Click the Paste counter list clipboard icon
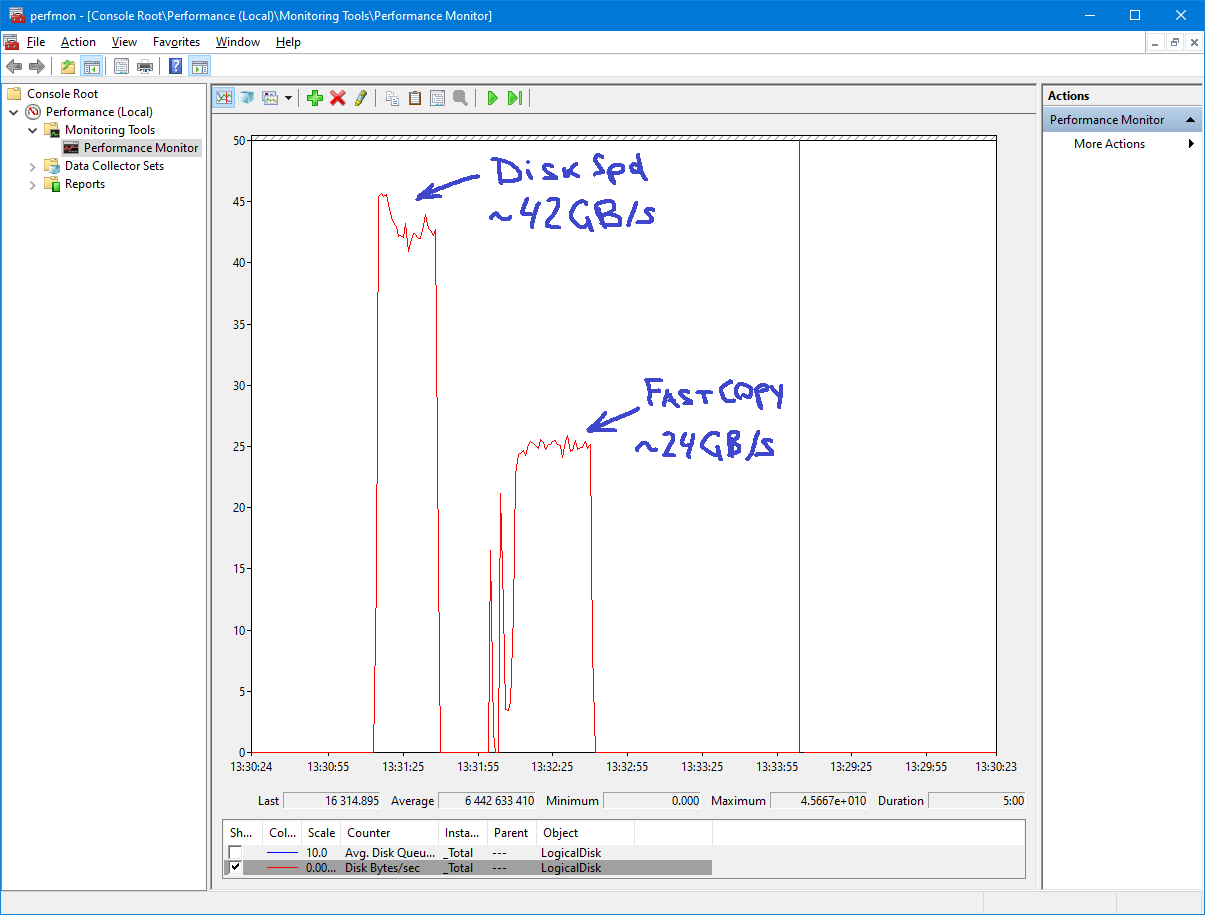This screenshot has width=1205, height=915. (414, 97)
